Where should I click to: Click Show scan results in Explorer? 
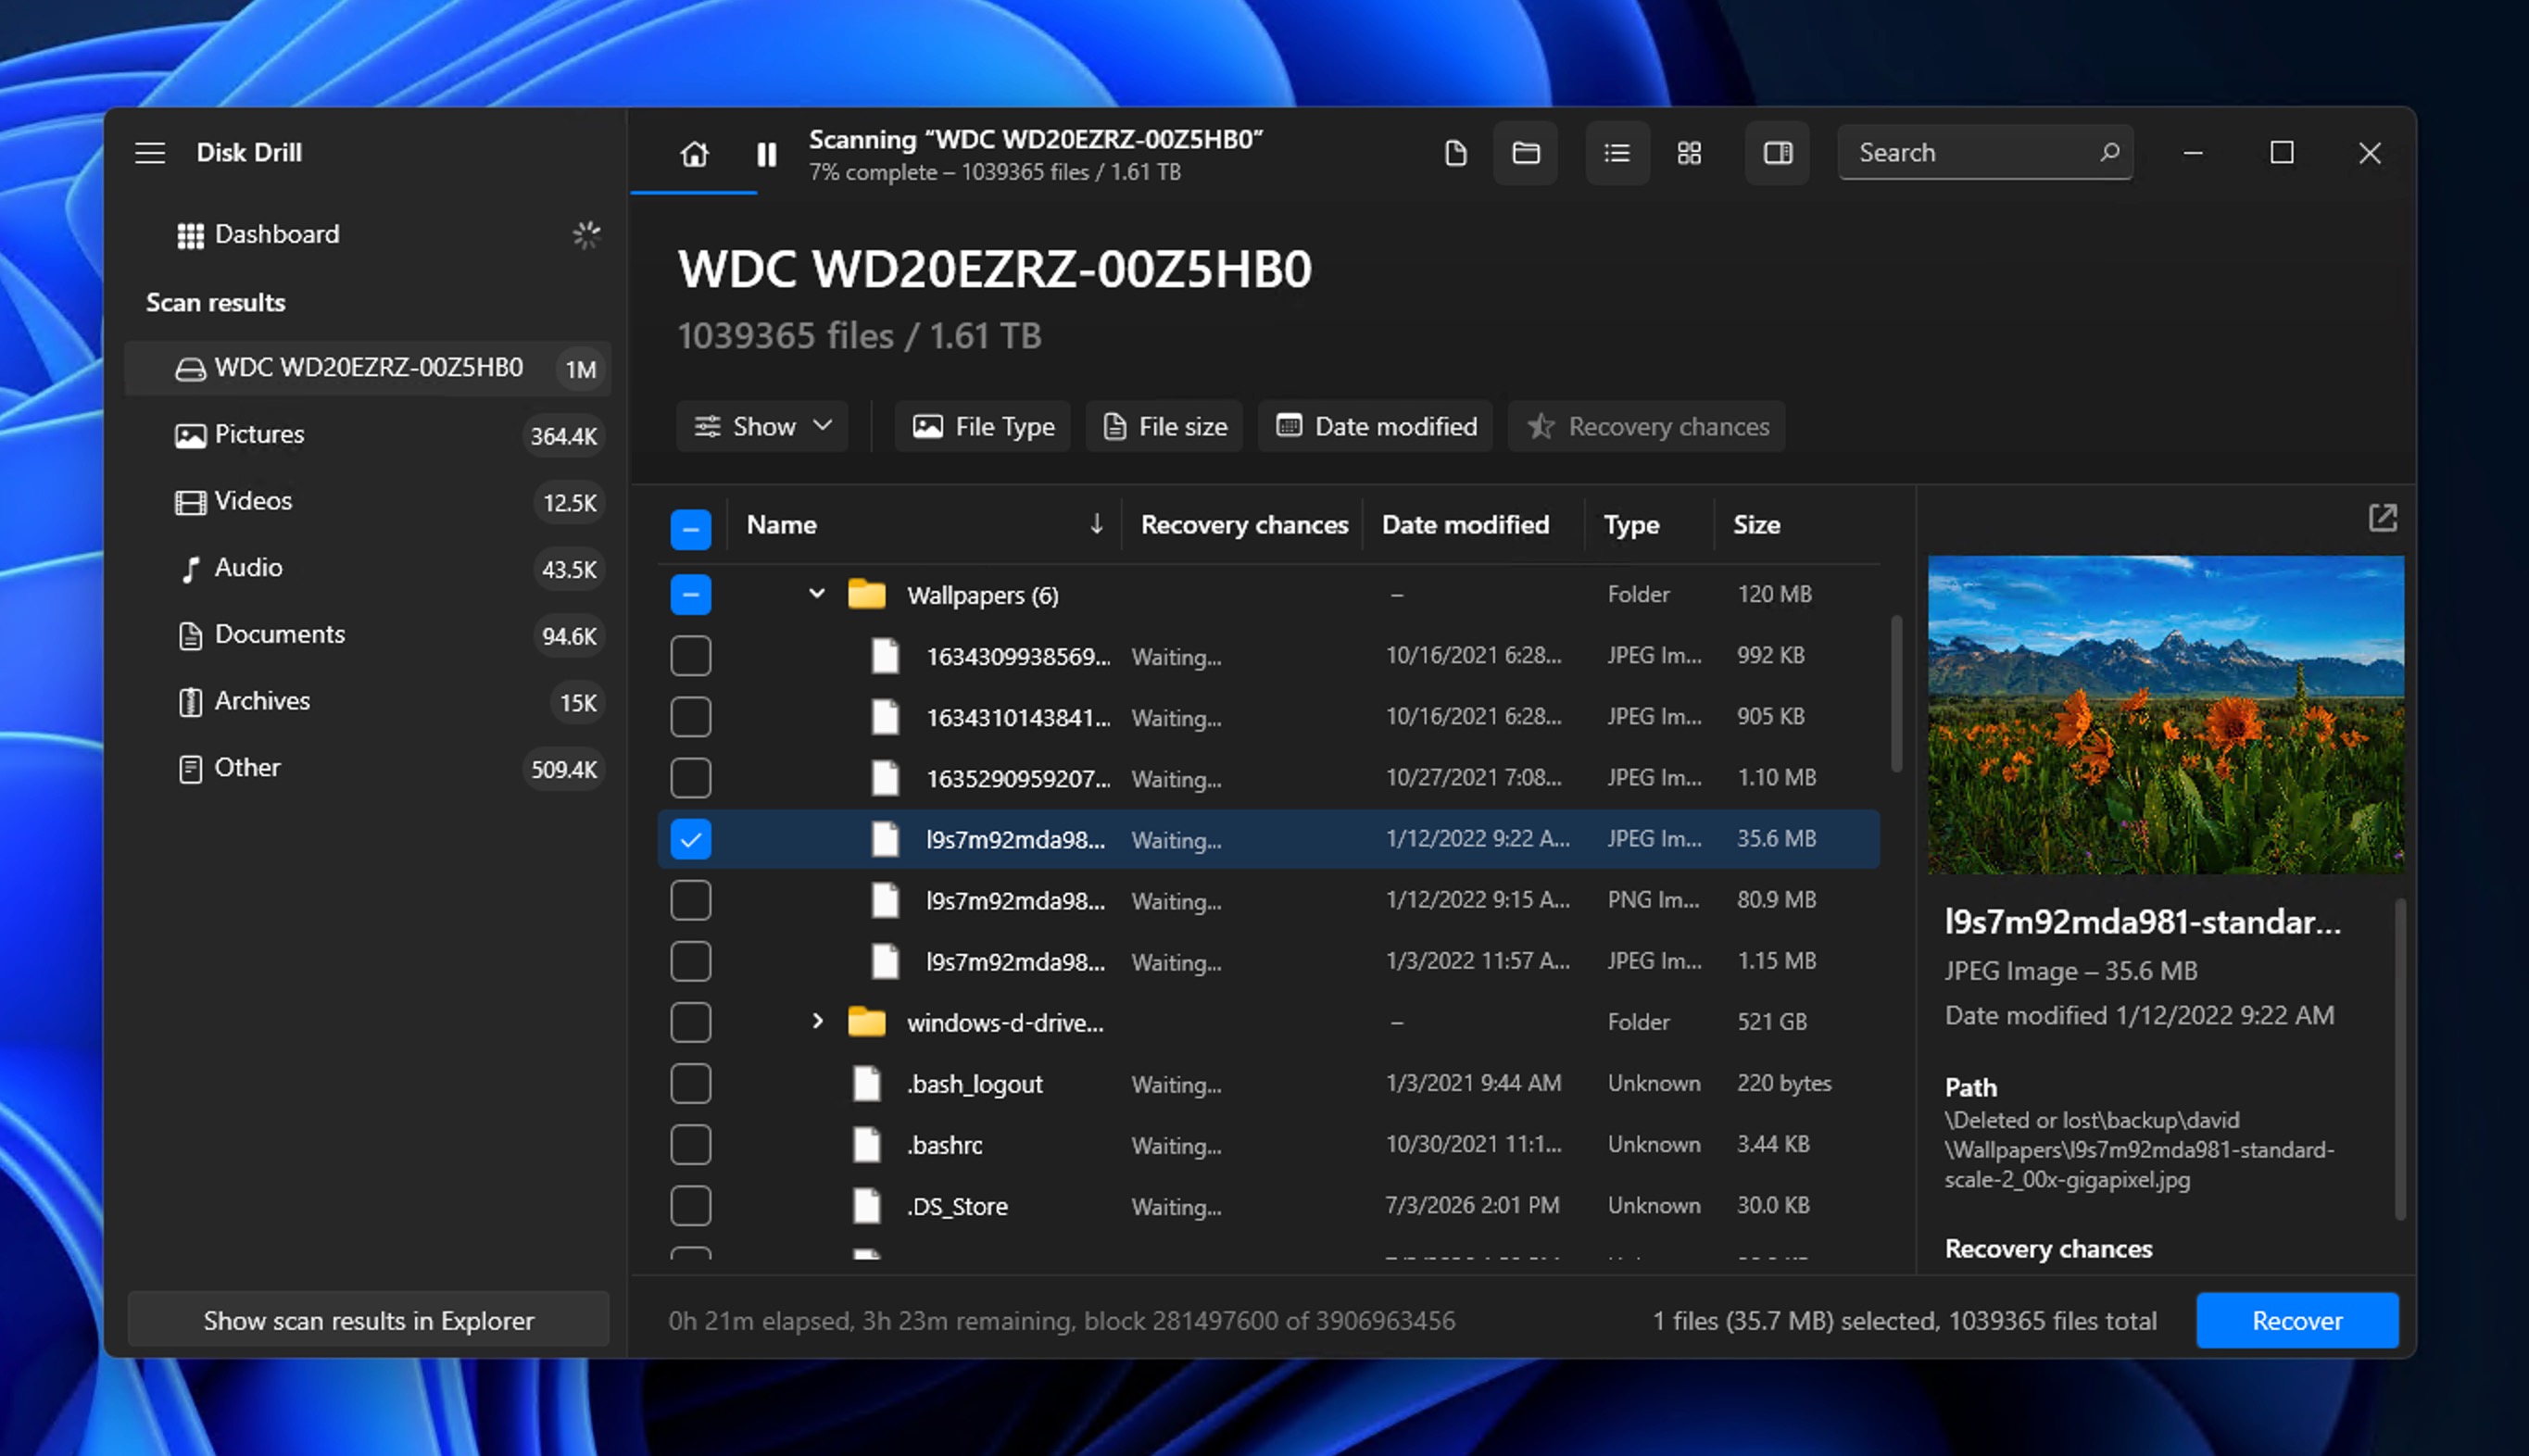tap(368, 1321)
